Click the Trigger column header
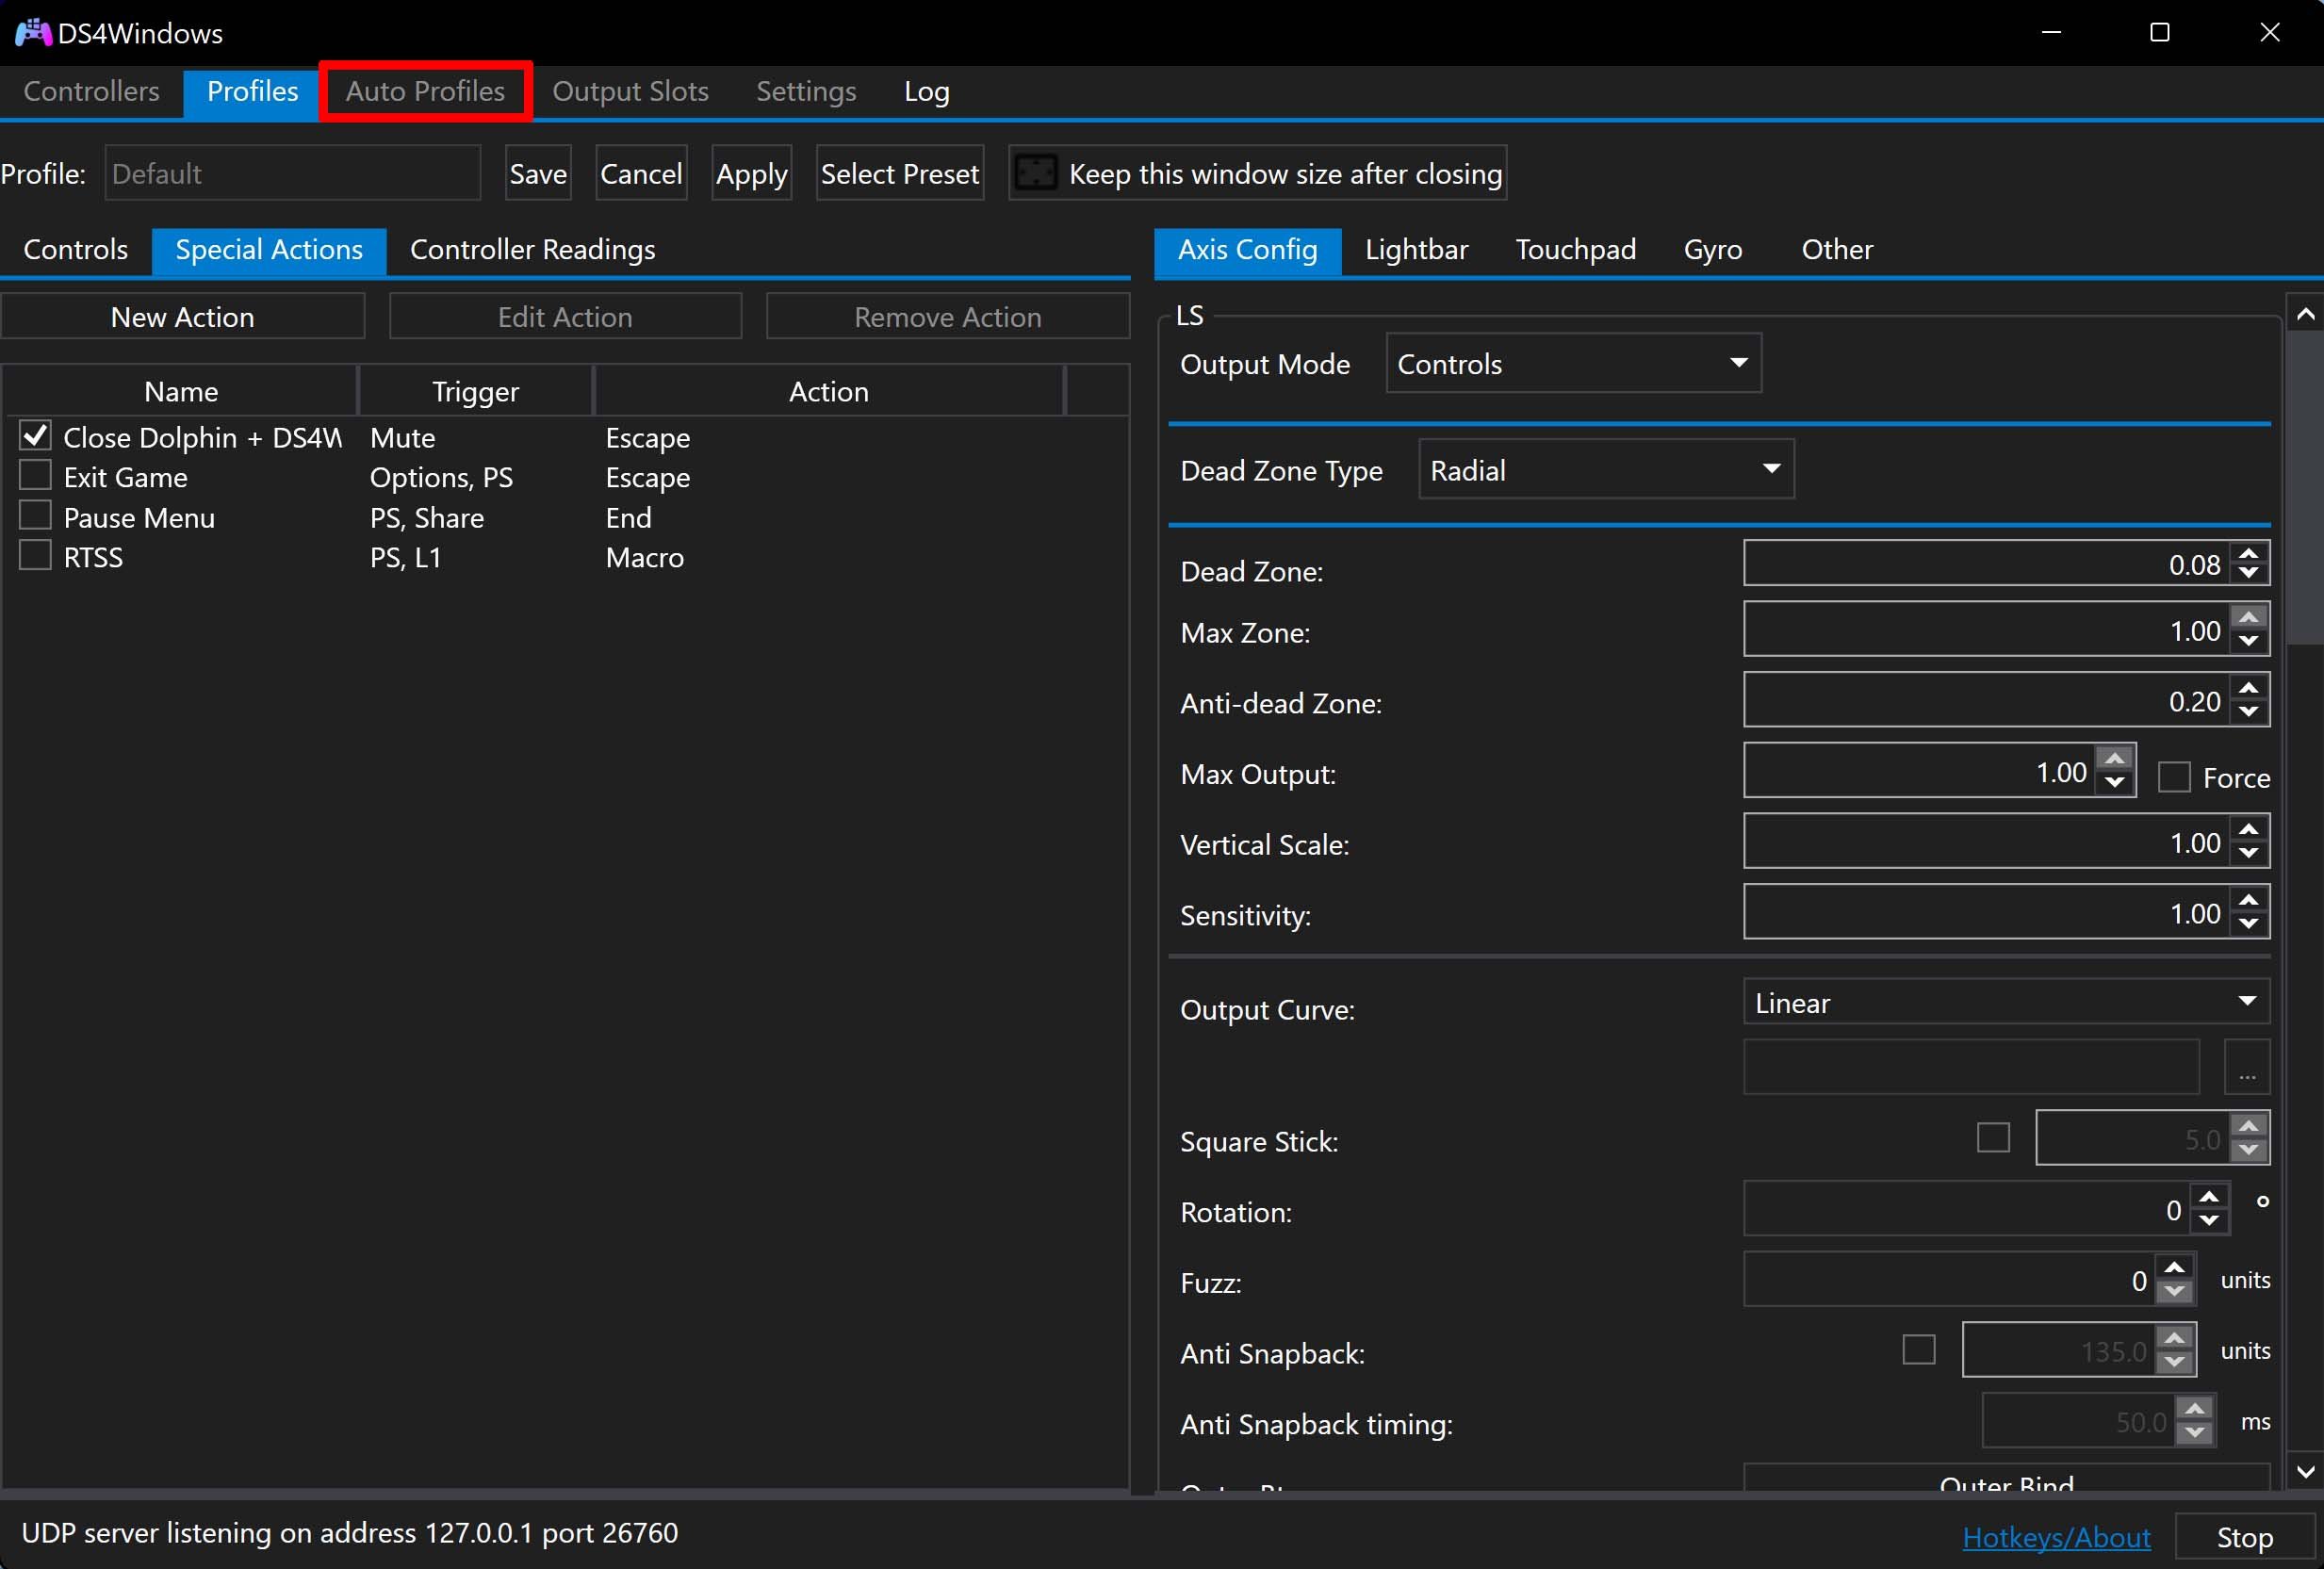2324x1569 pixels. coord(475,391)
